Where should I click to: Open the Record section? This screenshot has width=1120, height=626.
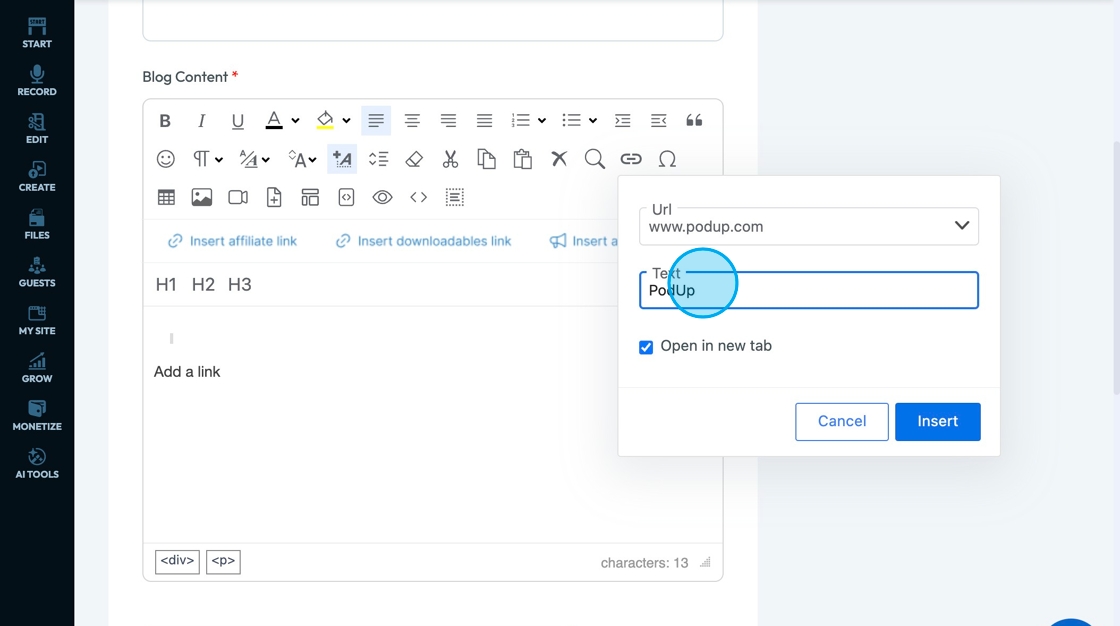tap(37, 81)
